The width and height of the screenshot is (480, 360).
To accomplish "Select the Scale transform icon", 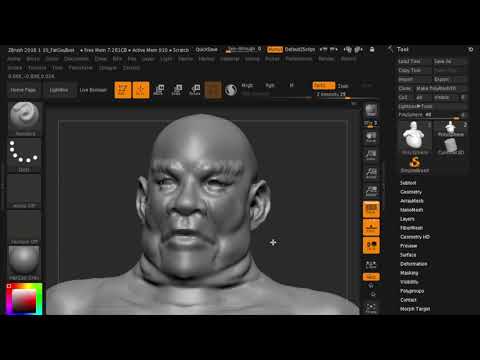I will tap(177, 90).
